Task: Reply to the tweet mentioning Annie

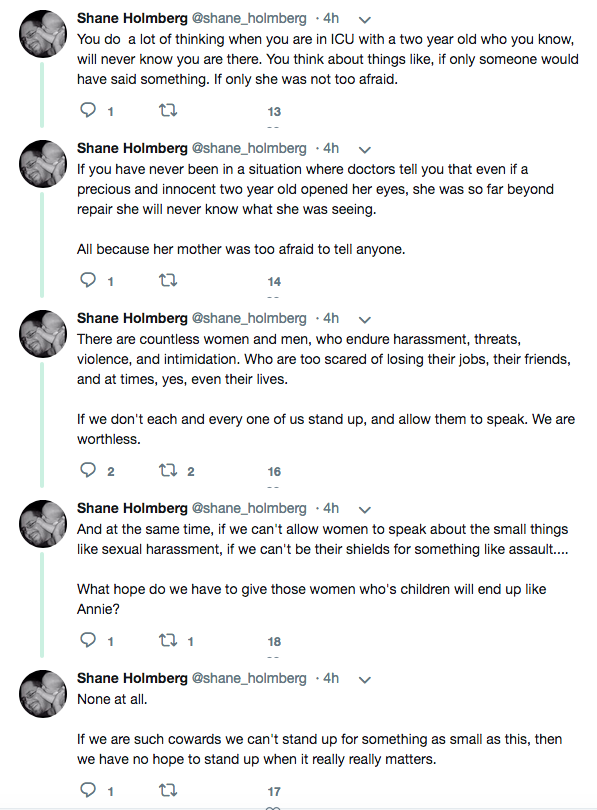Action: (x=88, y=640)
